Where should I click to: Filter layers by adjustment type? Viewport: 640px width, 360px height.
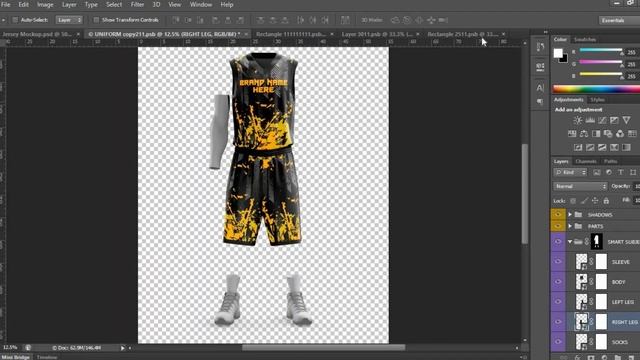click(609, 172)
